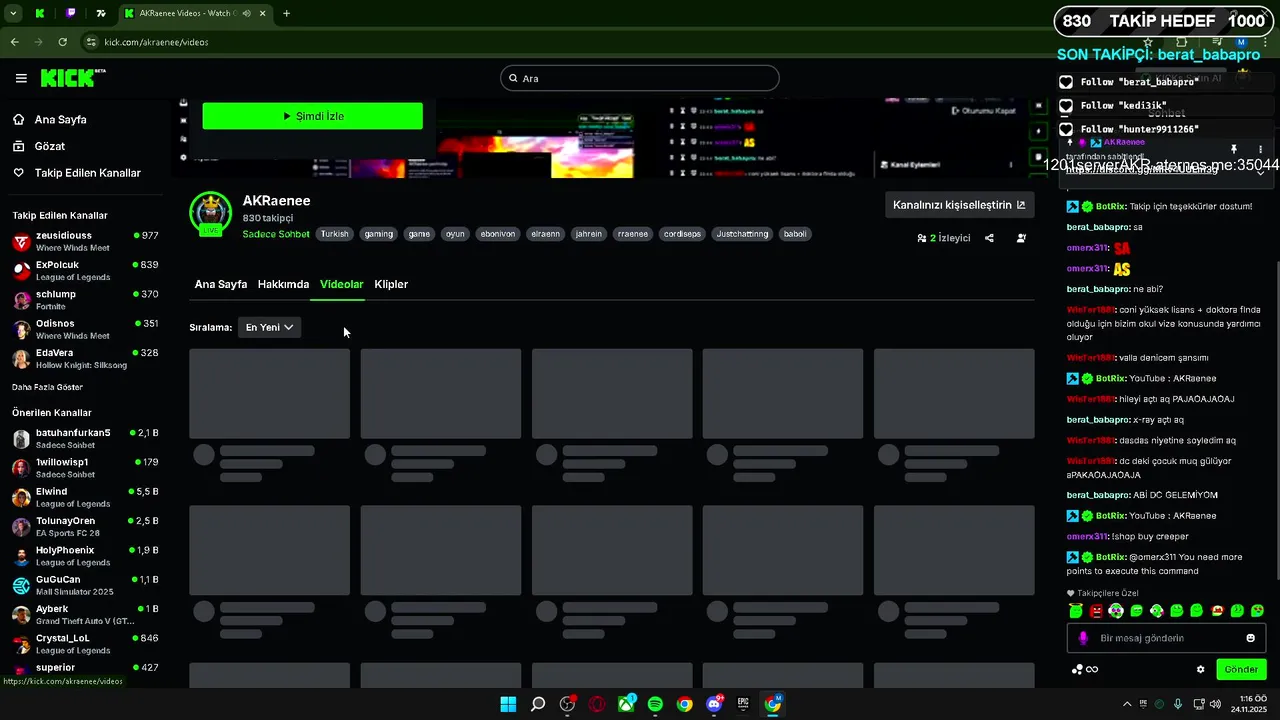Switch to the Hakkımda tab
The height and width of the screenshot is (720, 1280).
coord(283,284)
